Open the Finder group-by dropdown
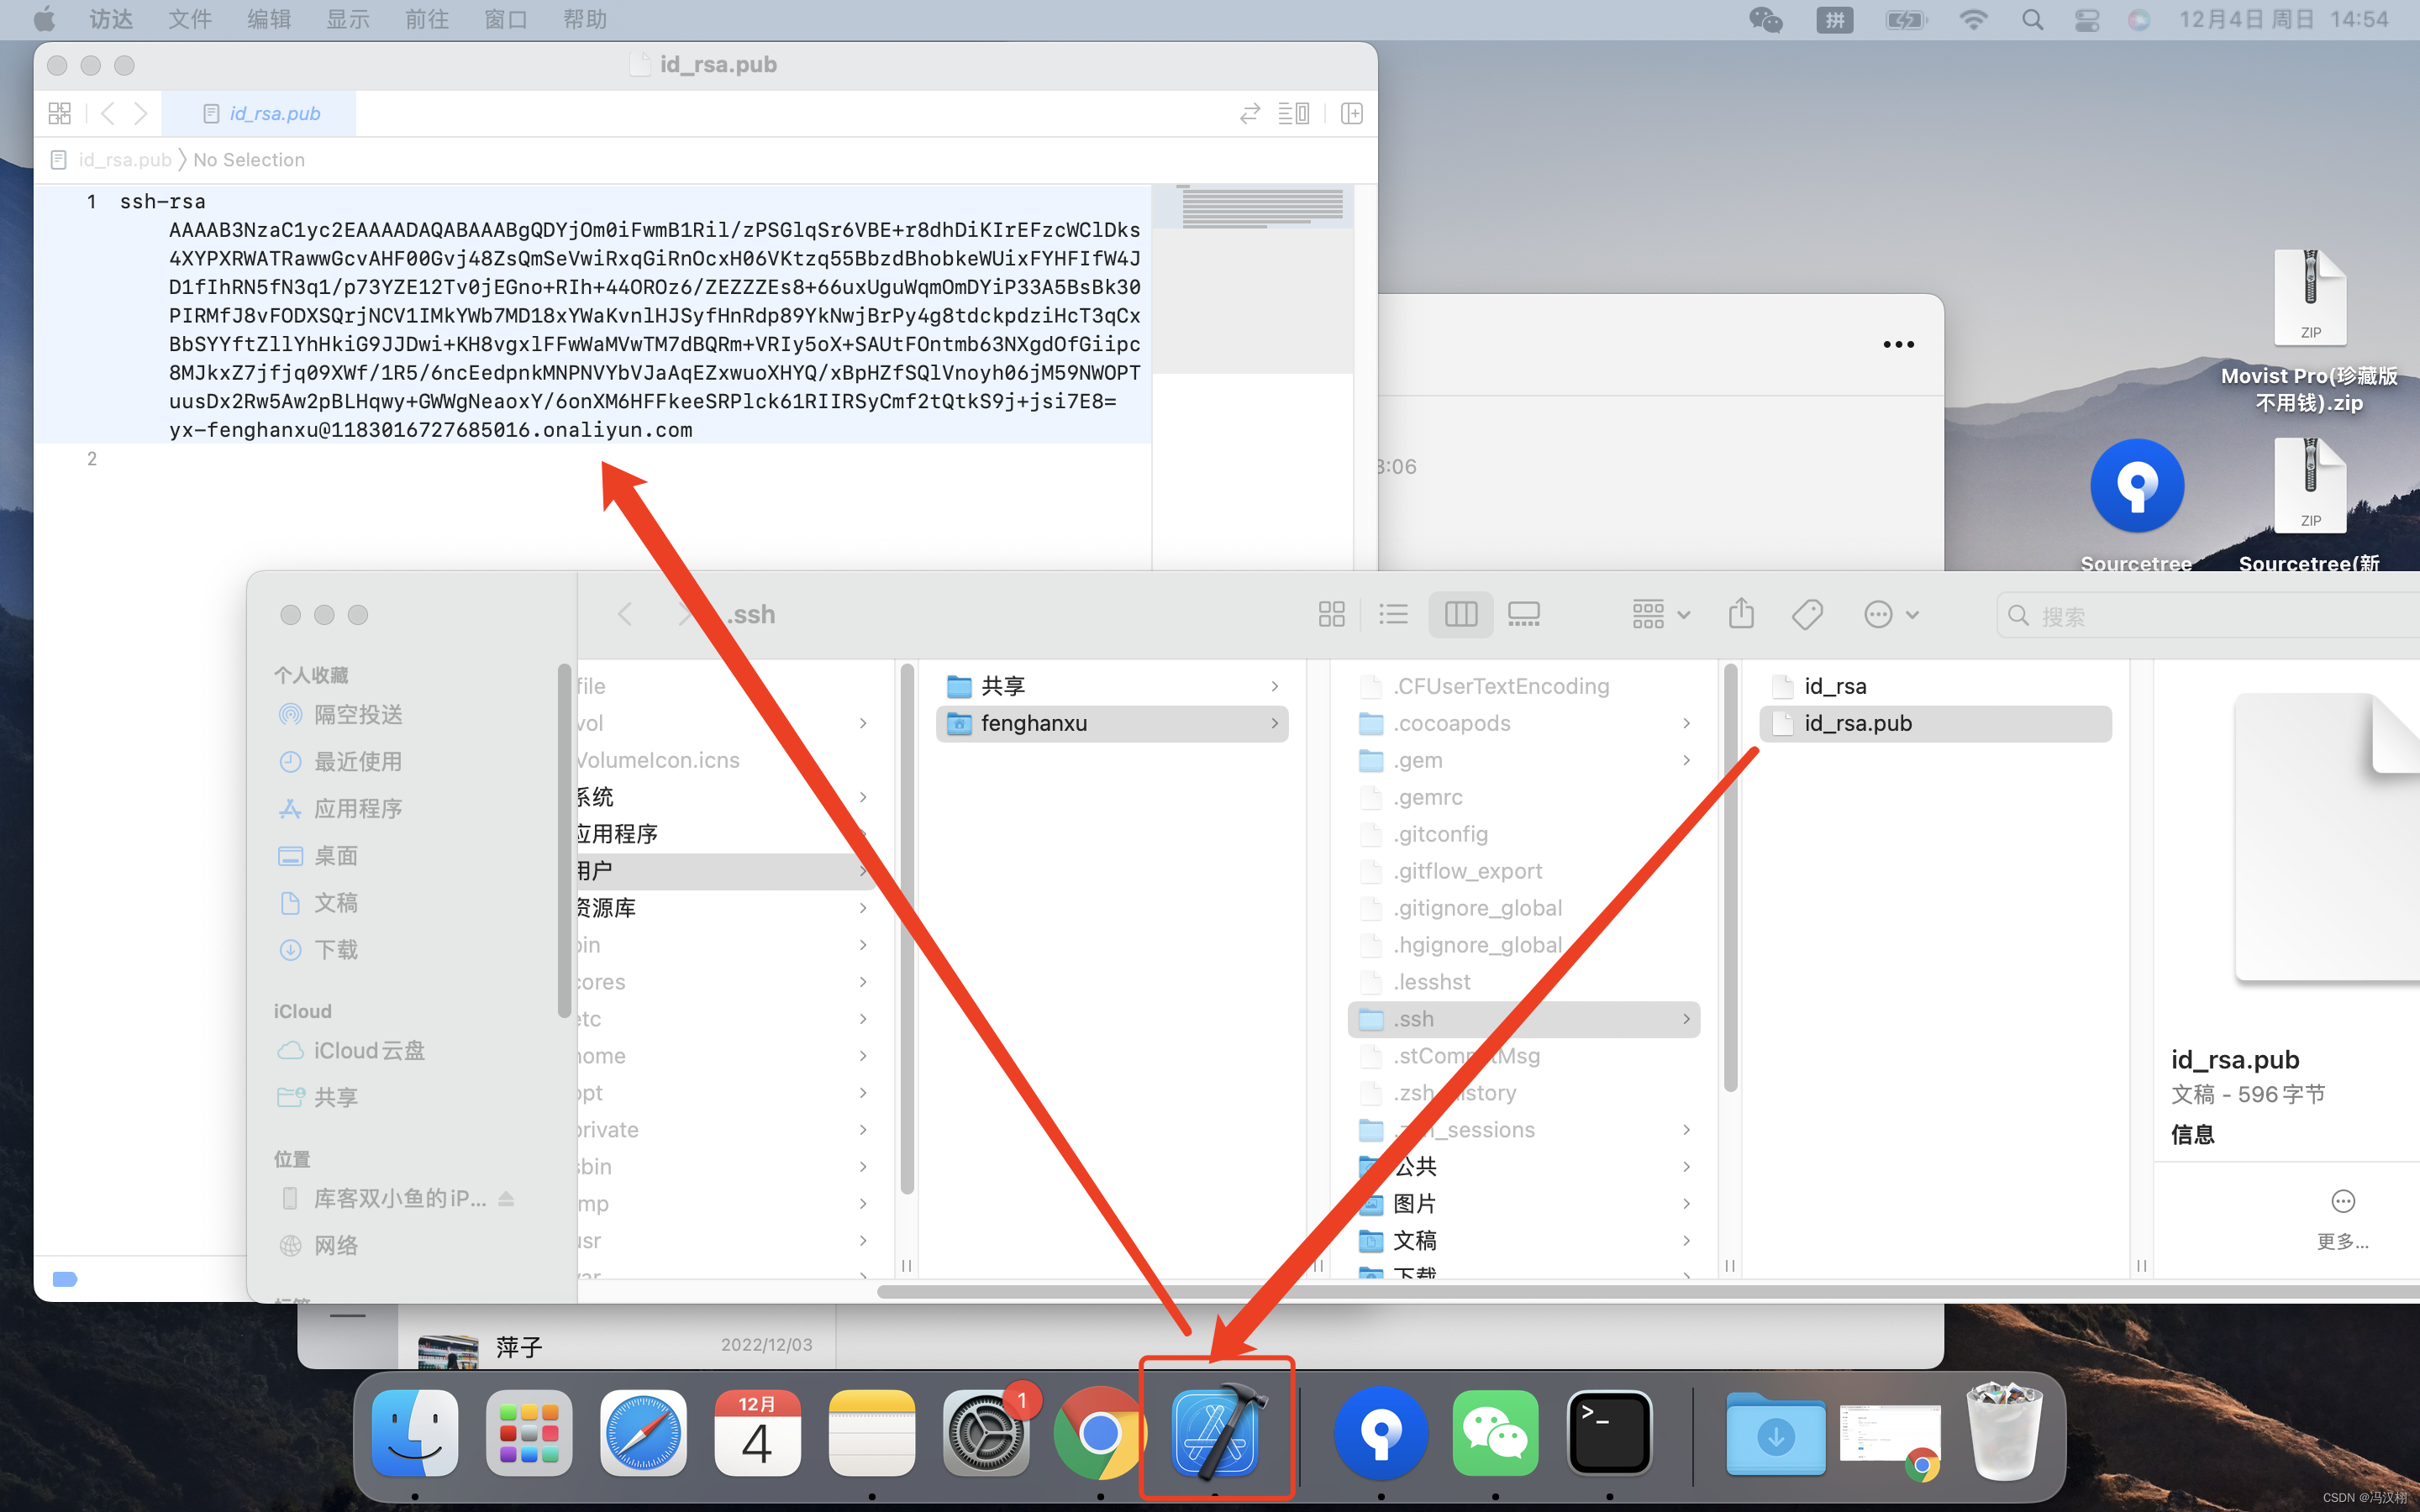Screen dimensions: 2420x1512 (1660, 614)
